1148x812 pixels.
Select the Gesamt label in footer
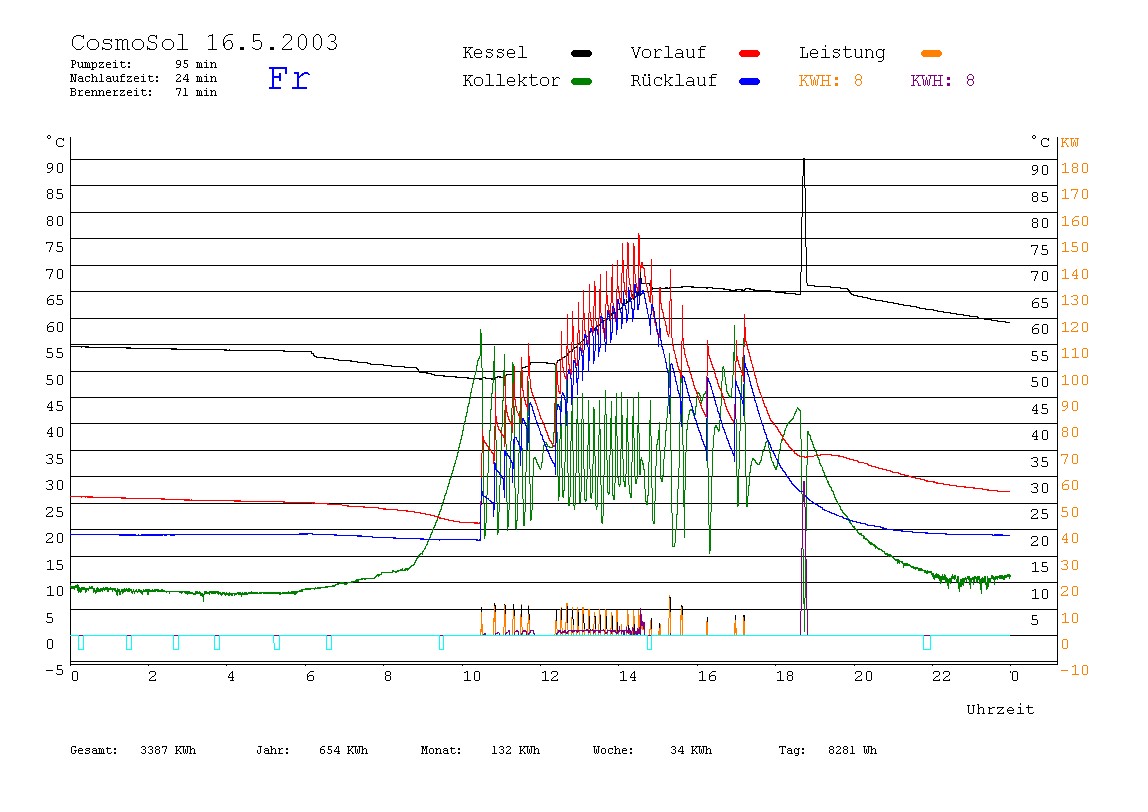pyautogui.click(x=94, y=750)
